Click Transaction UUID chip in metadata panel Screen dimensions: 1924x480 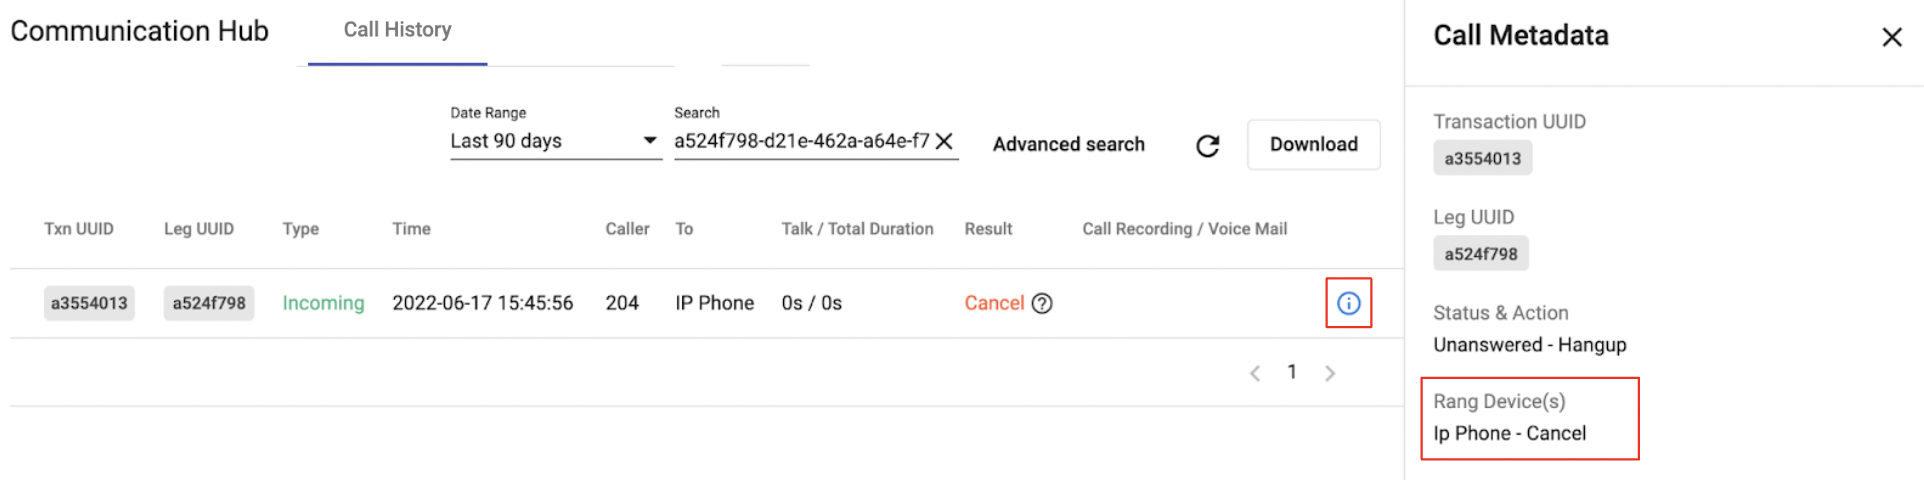pyautogui.click(x=1482, y=158)
